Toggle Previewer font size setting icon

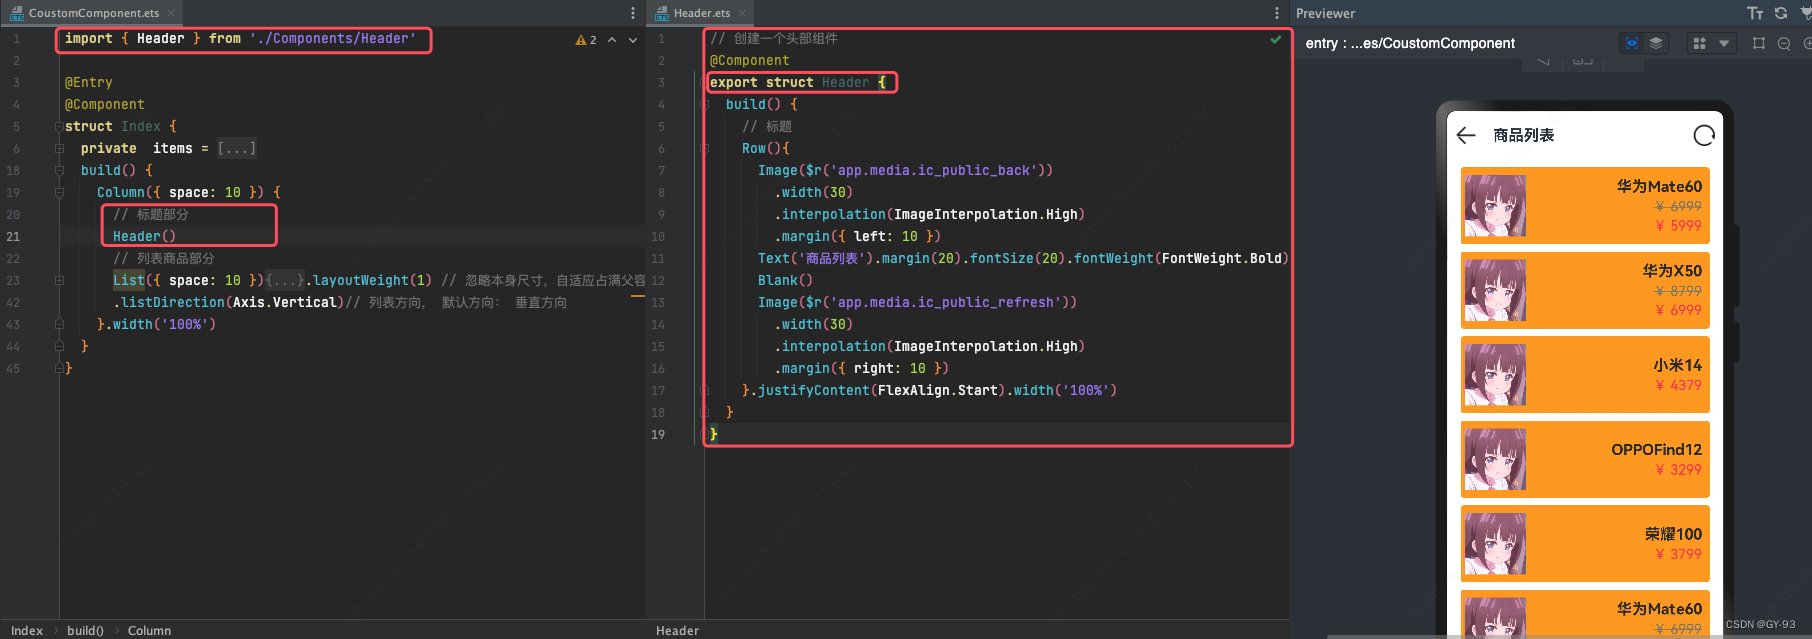coord(1755,13)
